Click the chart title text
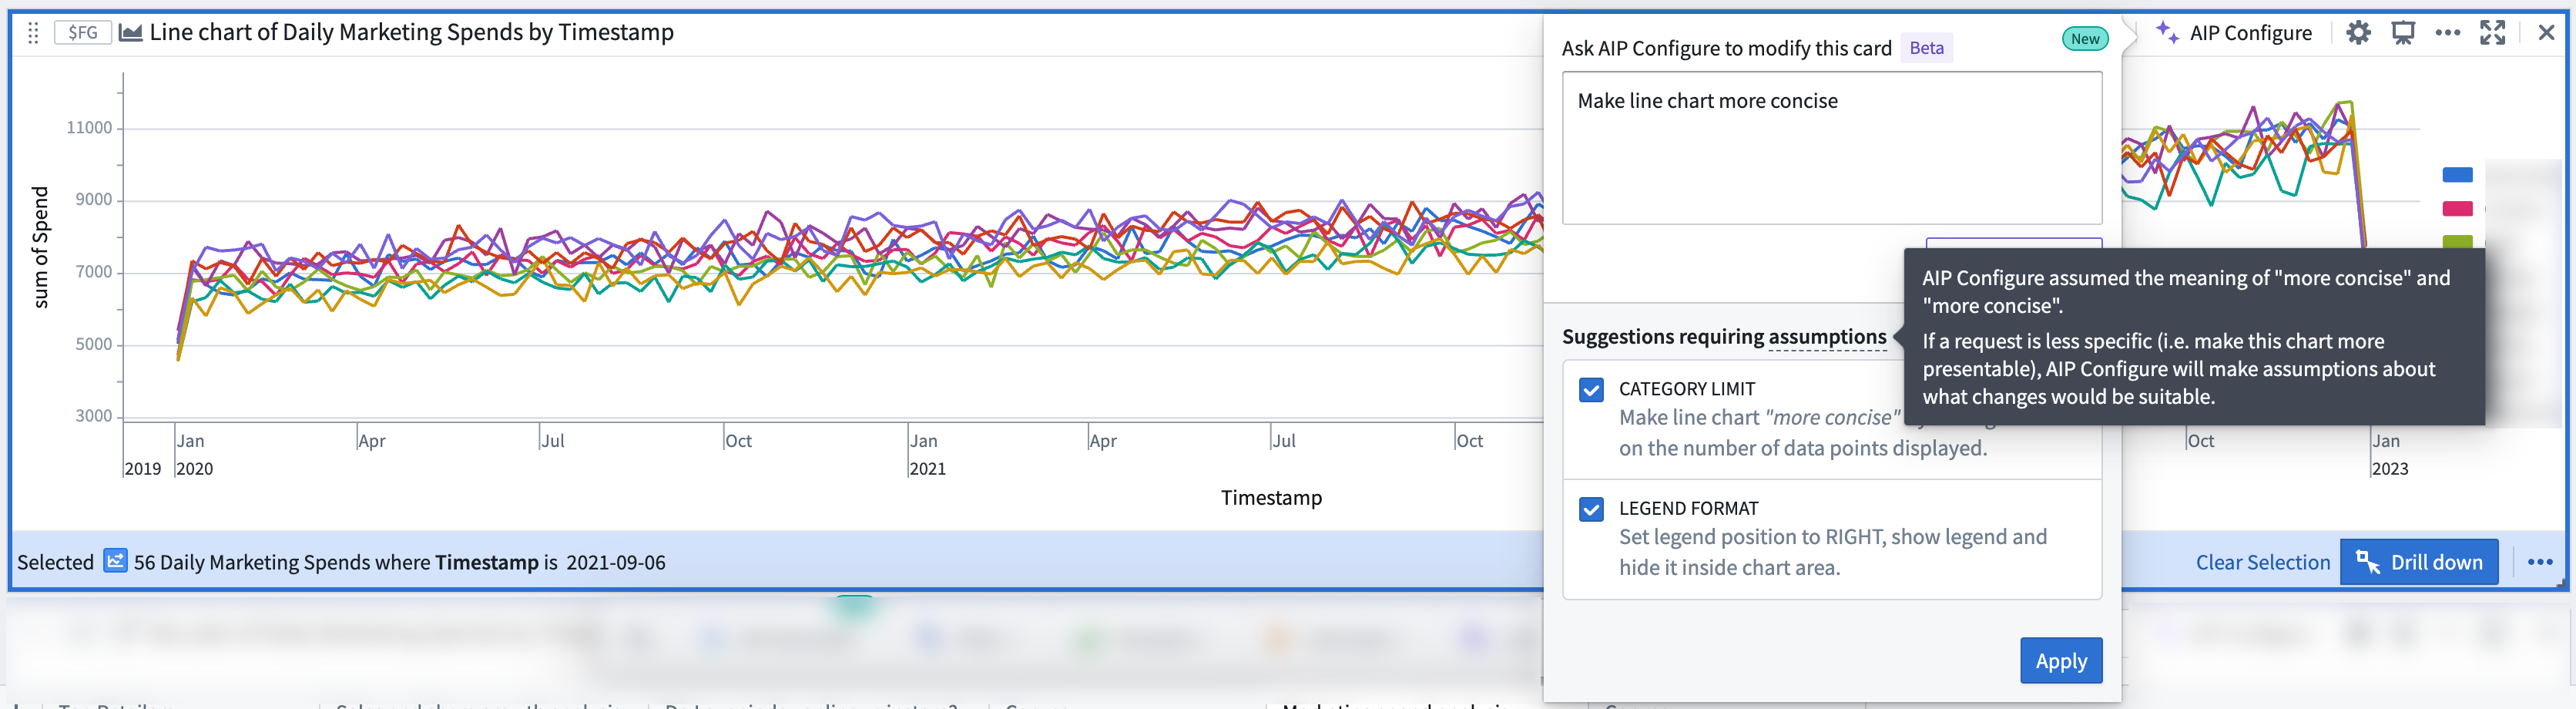 [x=411, y=33]
